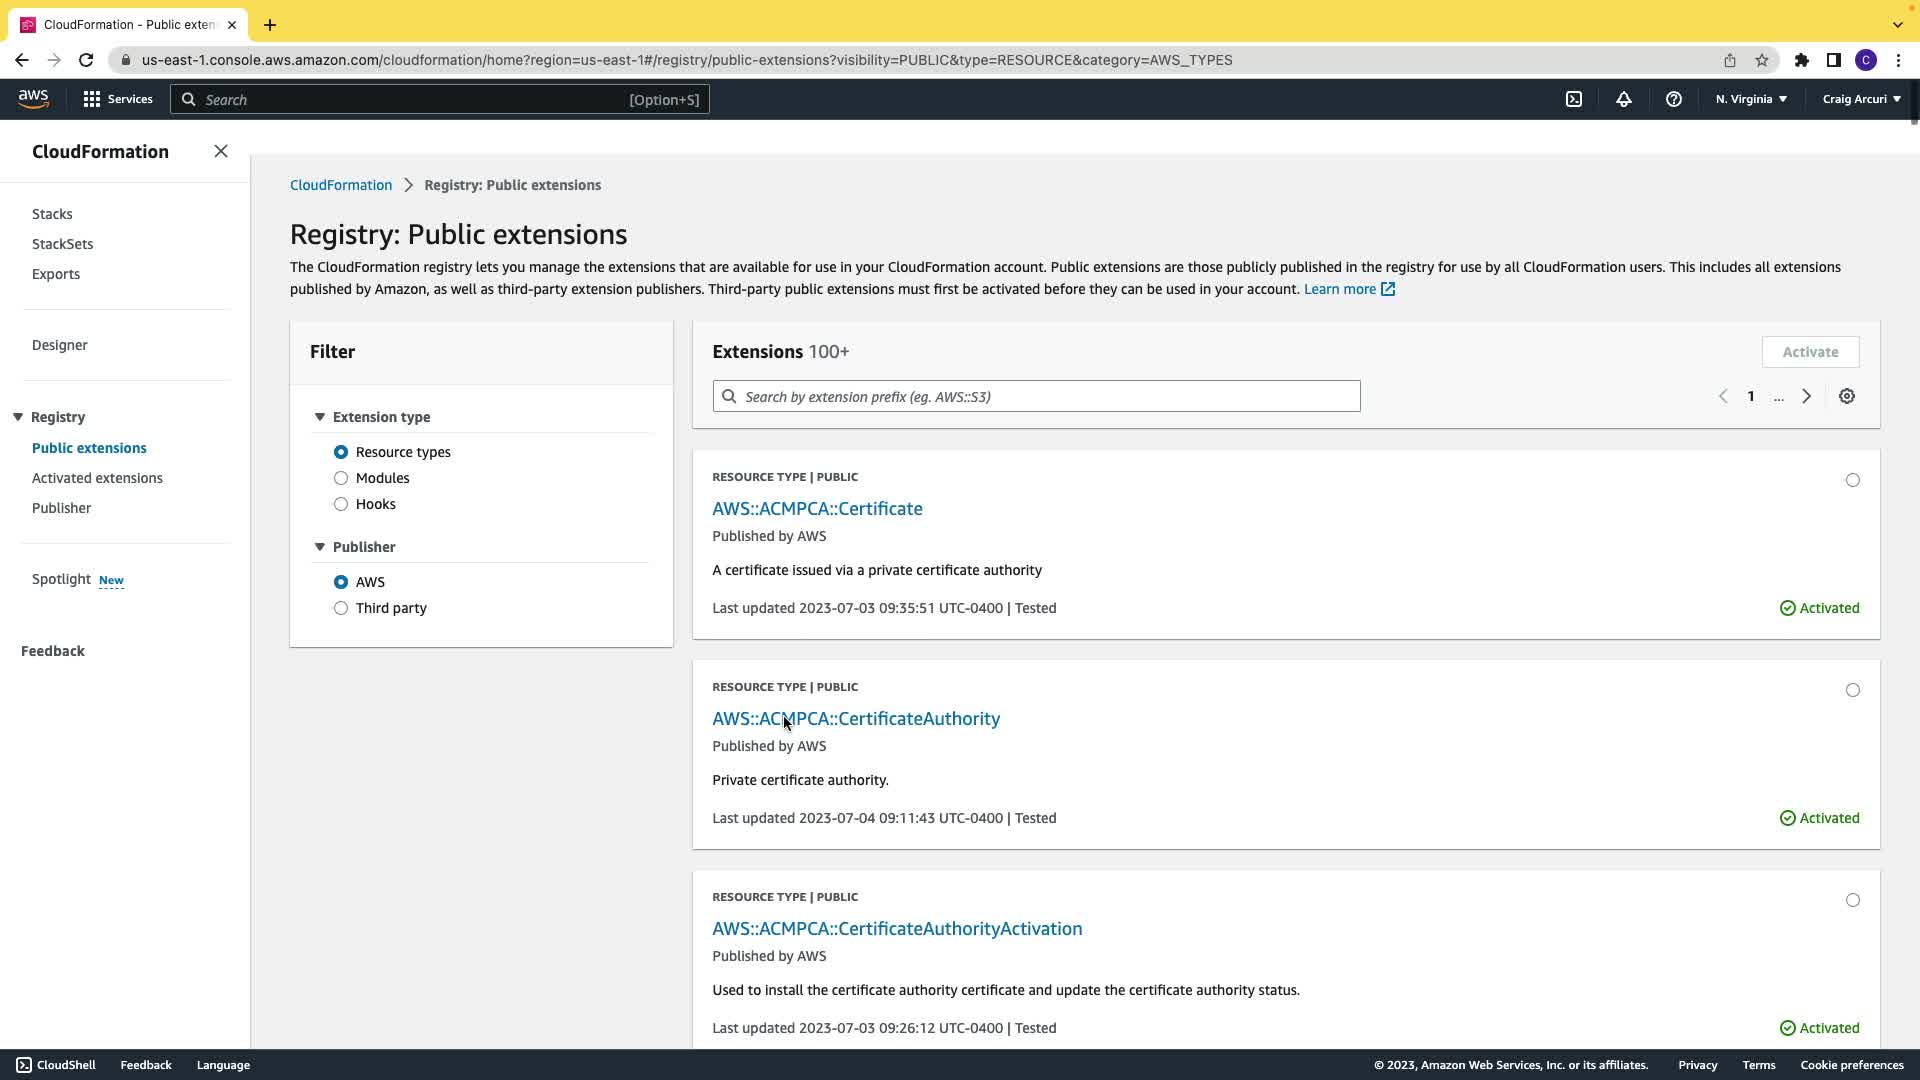
Task: Select the Hooks extension type
Action: tap(341, 504)
